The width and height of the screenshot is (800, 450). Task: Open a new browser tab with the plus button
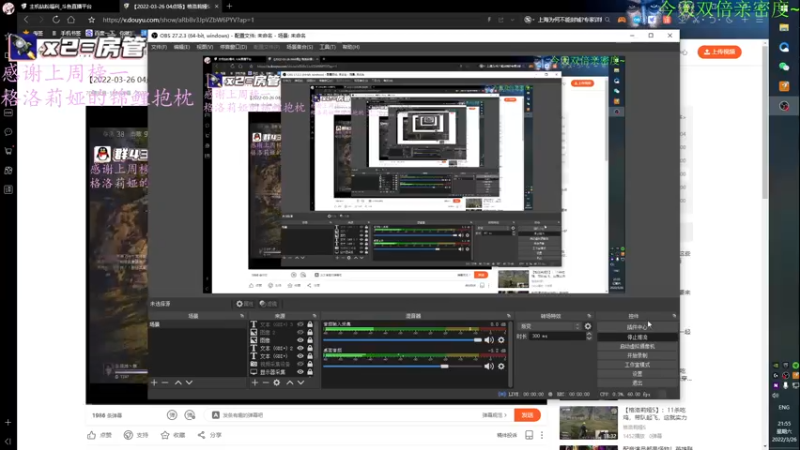coord(229,6)
